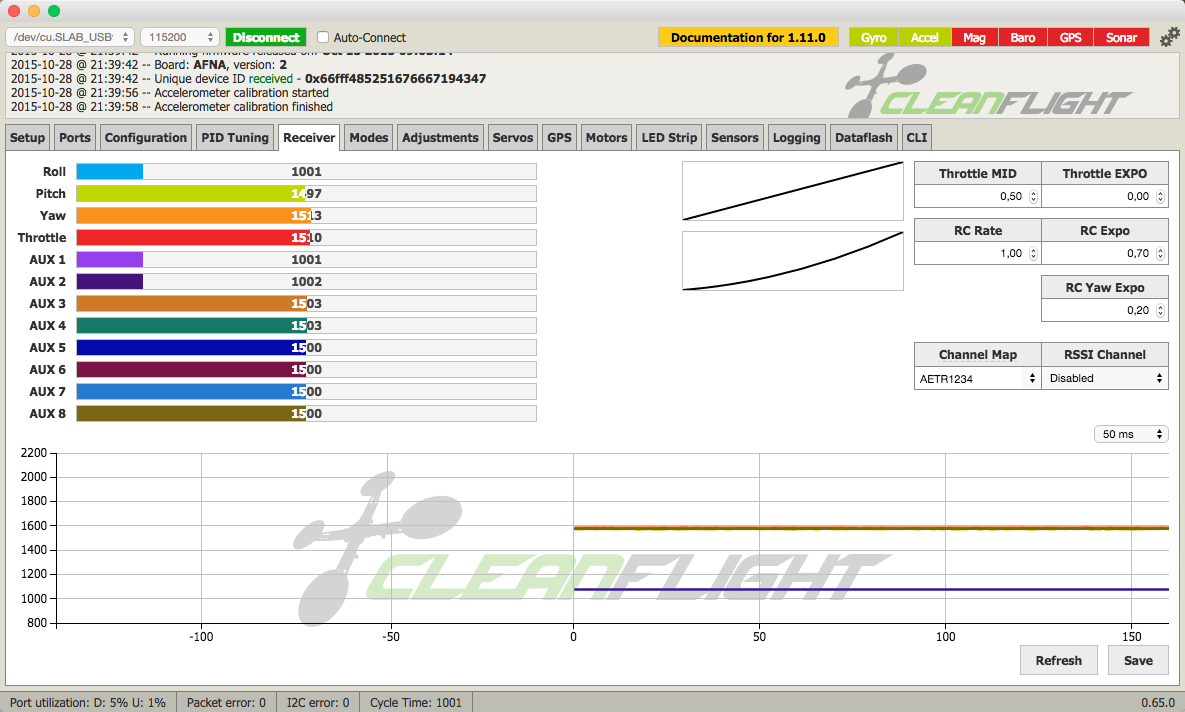Open the settings gear icon
The width and height of the screenshot is (1185, 712).
coord(1169,37)
